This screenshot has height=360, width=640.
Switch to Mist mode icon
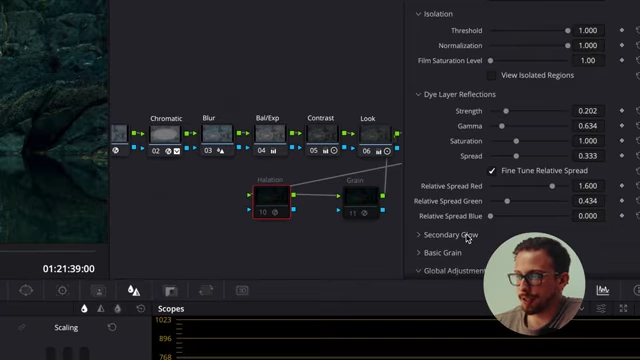[x=118, y=309]
